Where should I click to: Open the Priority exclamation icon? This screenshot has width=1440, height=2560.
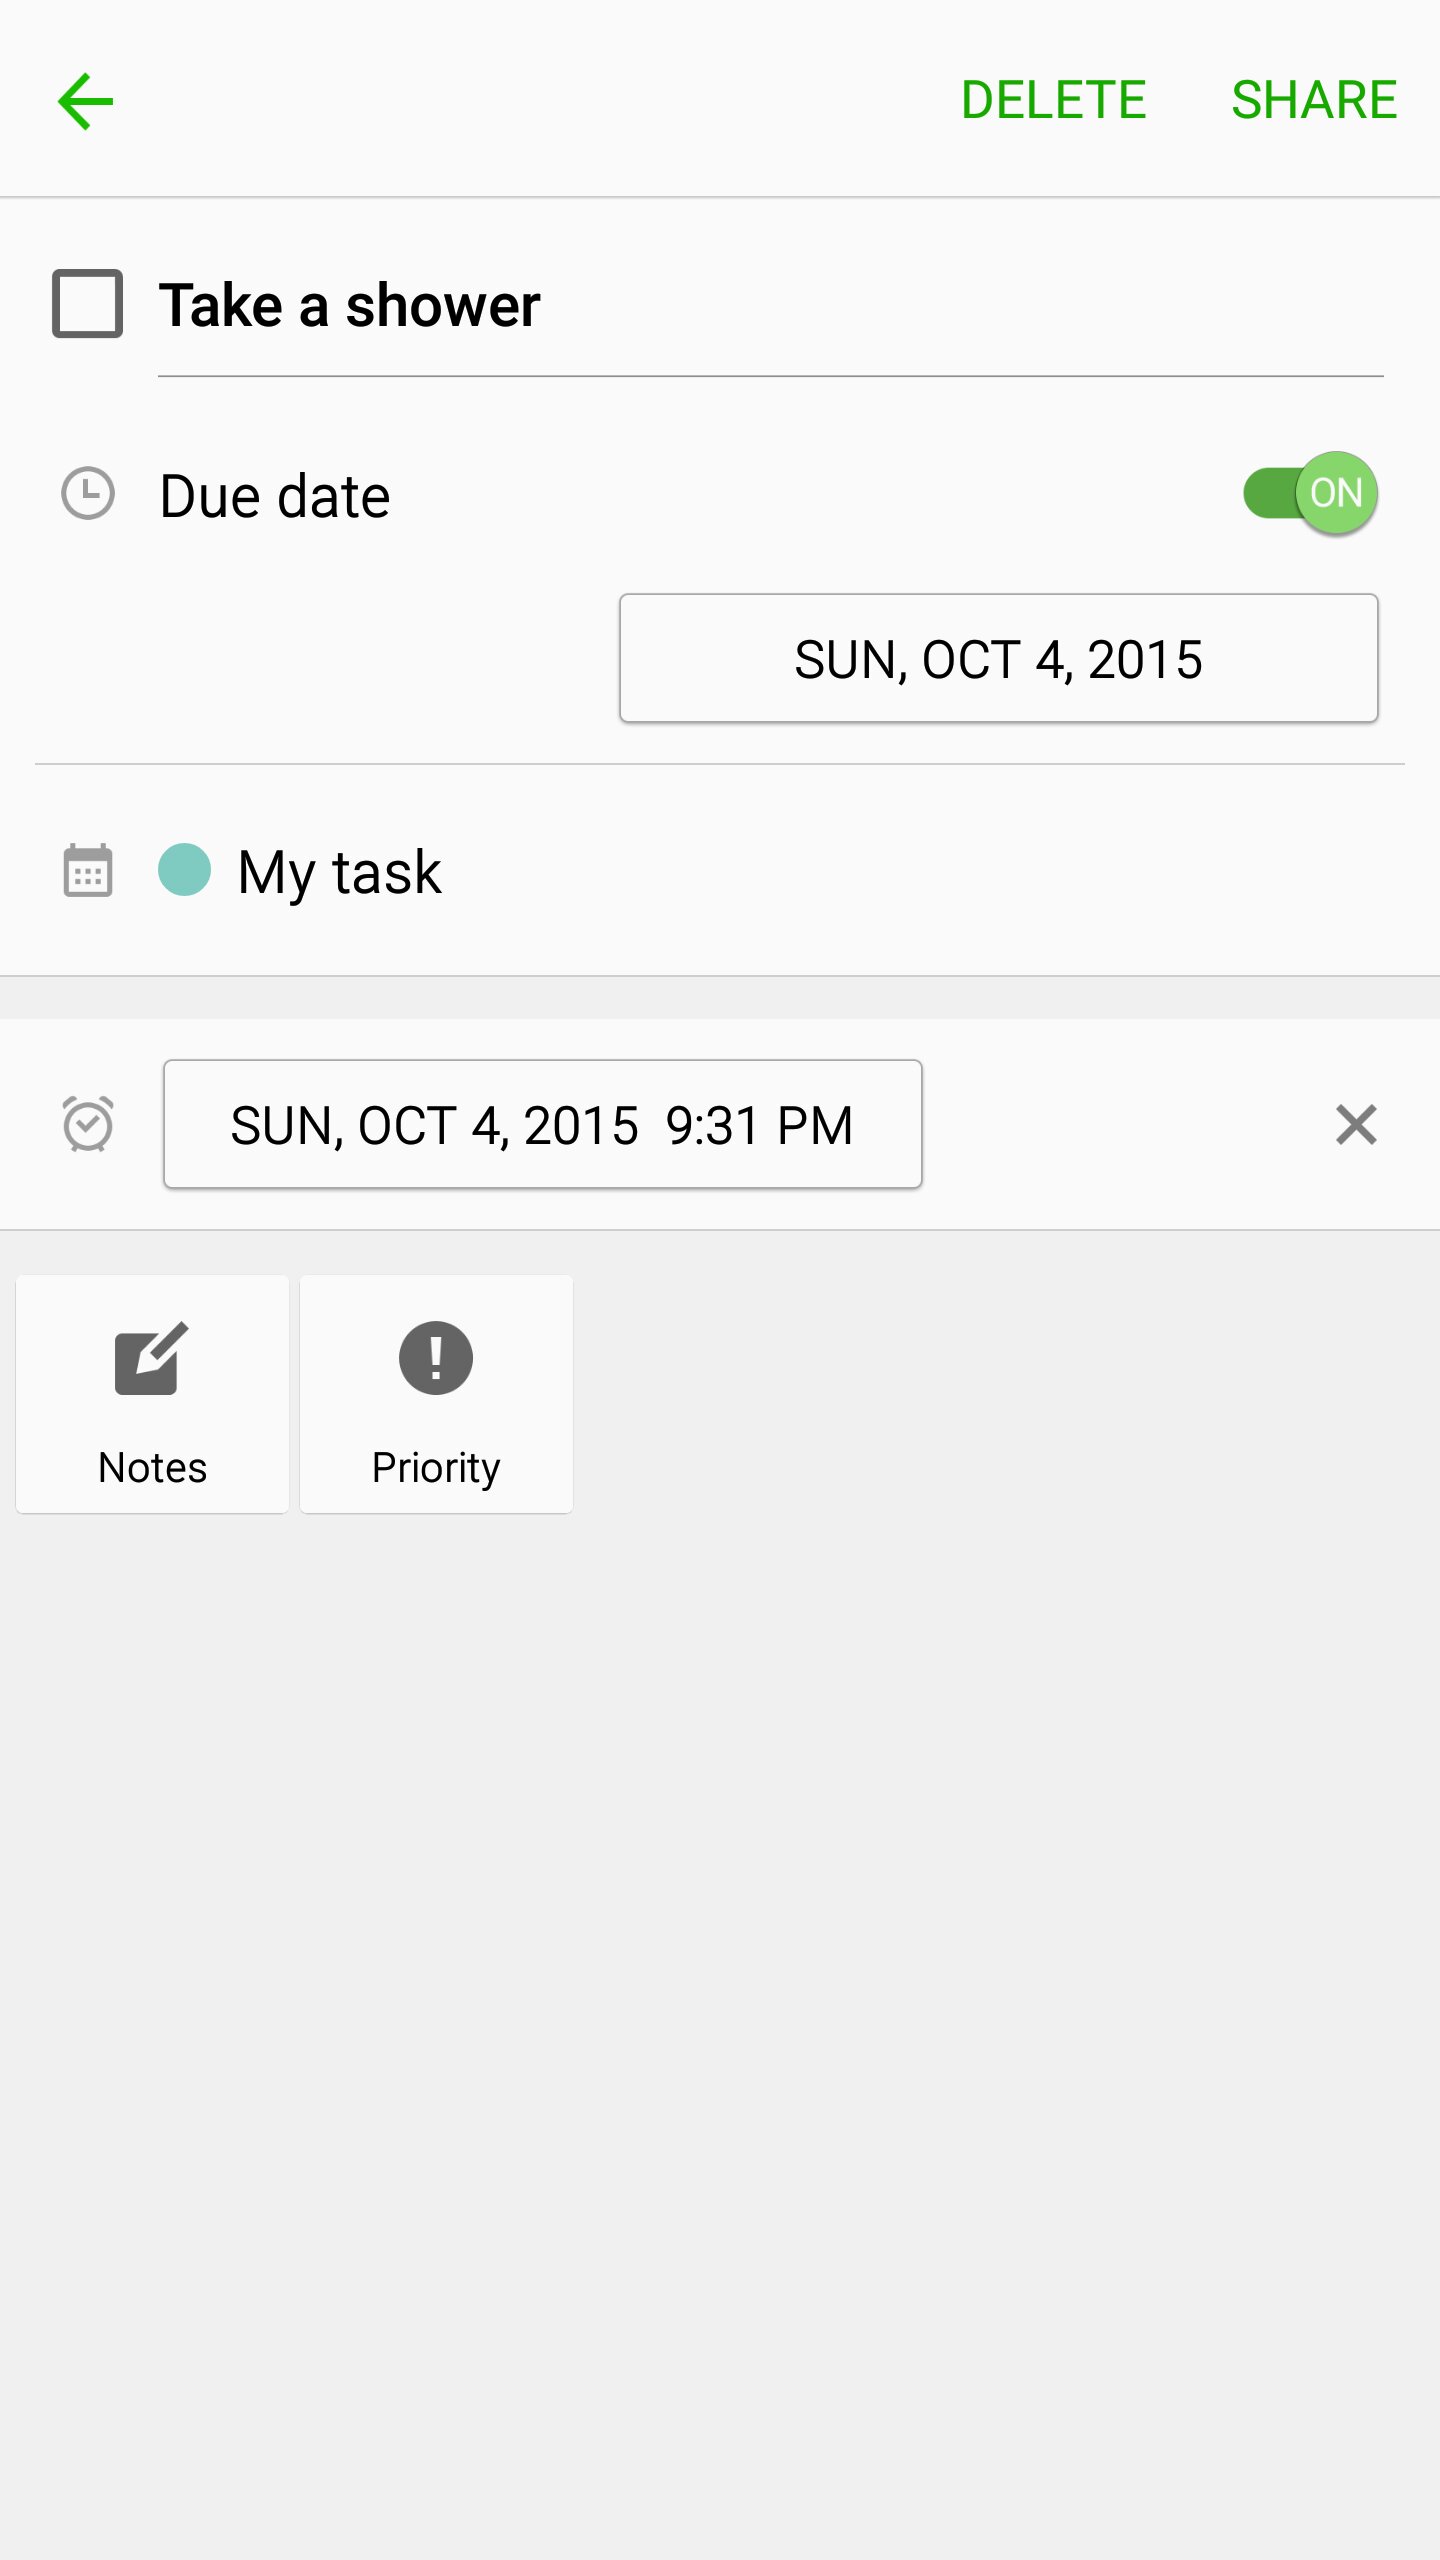pyautogui.click(x=436, y=1358)
